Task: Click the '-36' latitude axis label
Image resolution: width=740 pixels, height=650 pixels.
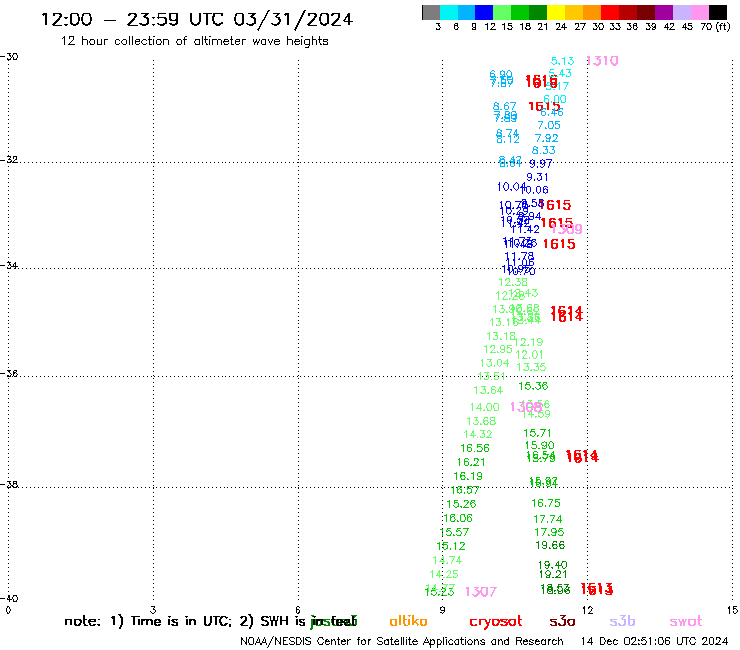Action: pos(10,374)
